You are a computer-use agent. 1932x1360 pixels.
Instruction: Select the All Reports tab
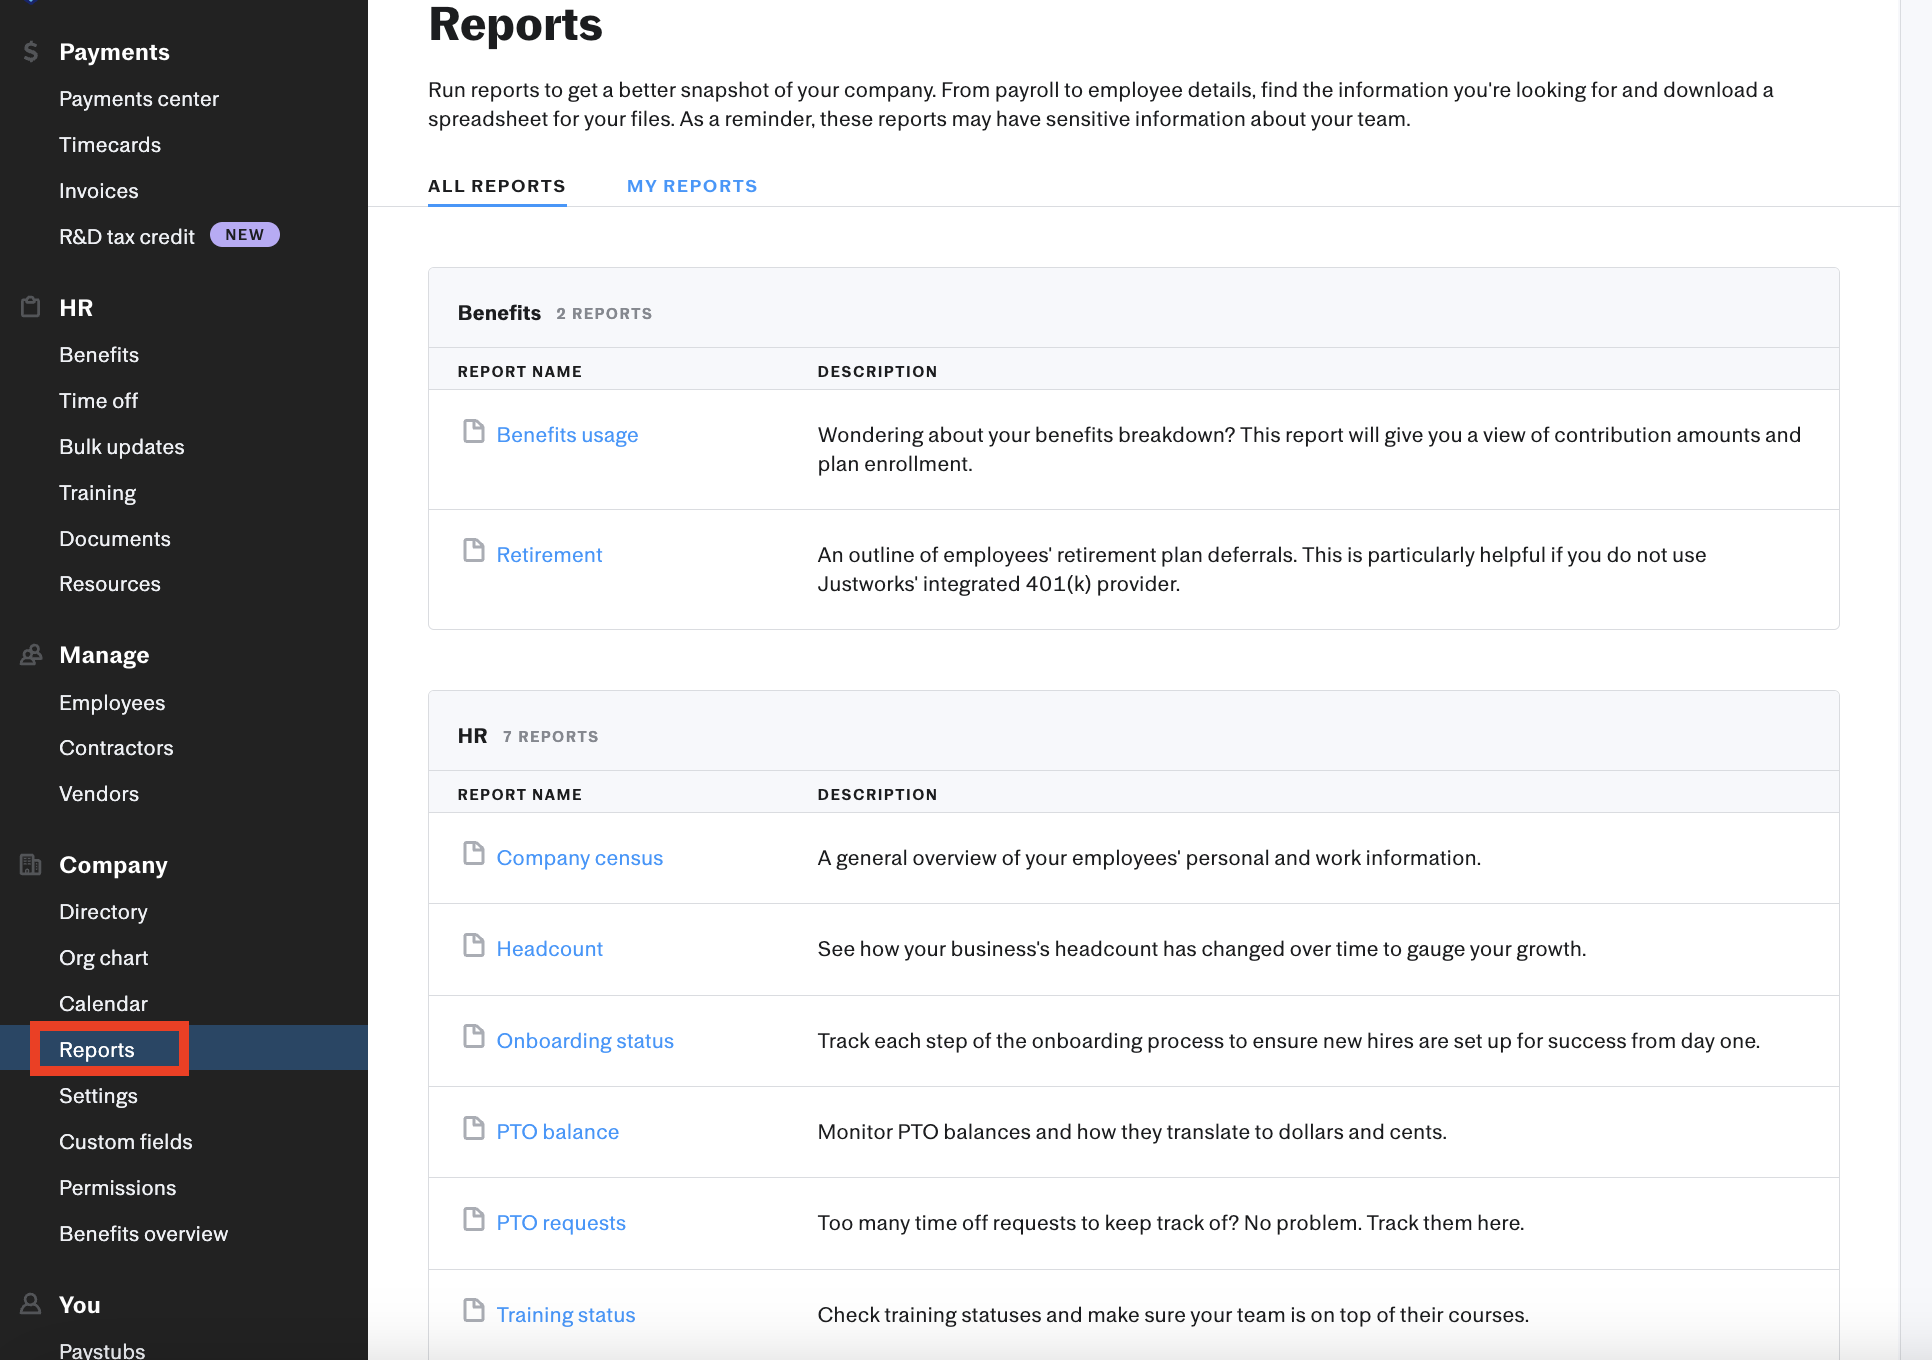pyautogui.click(x=497, y=186)
